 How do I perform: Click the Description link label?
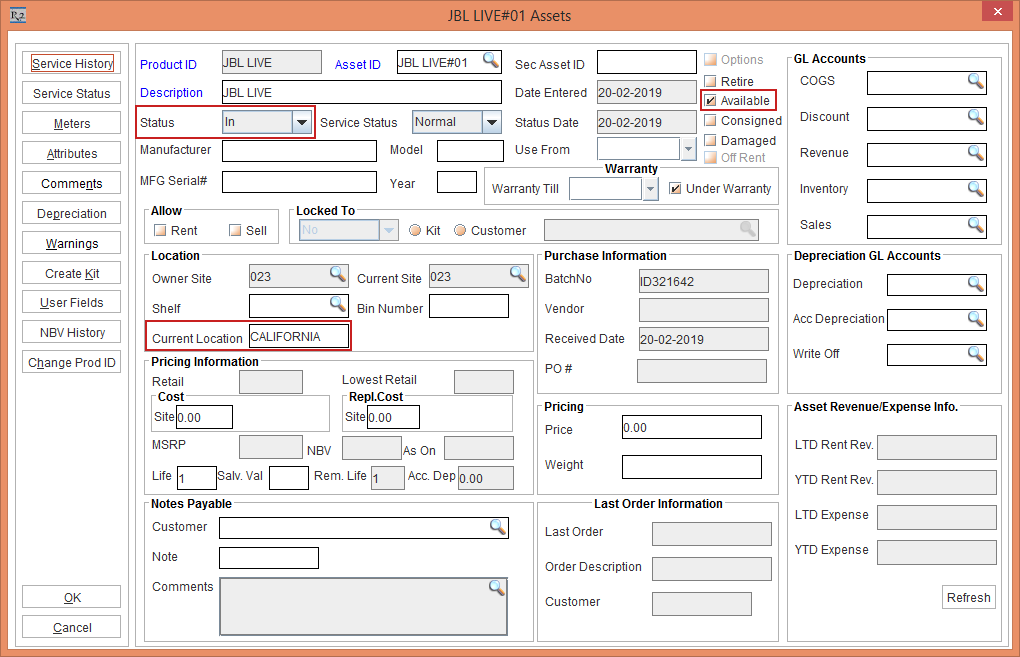click(x=172, y=92)
